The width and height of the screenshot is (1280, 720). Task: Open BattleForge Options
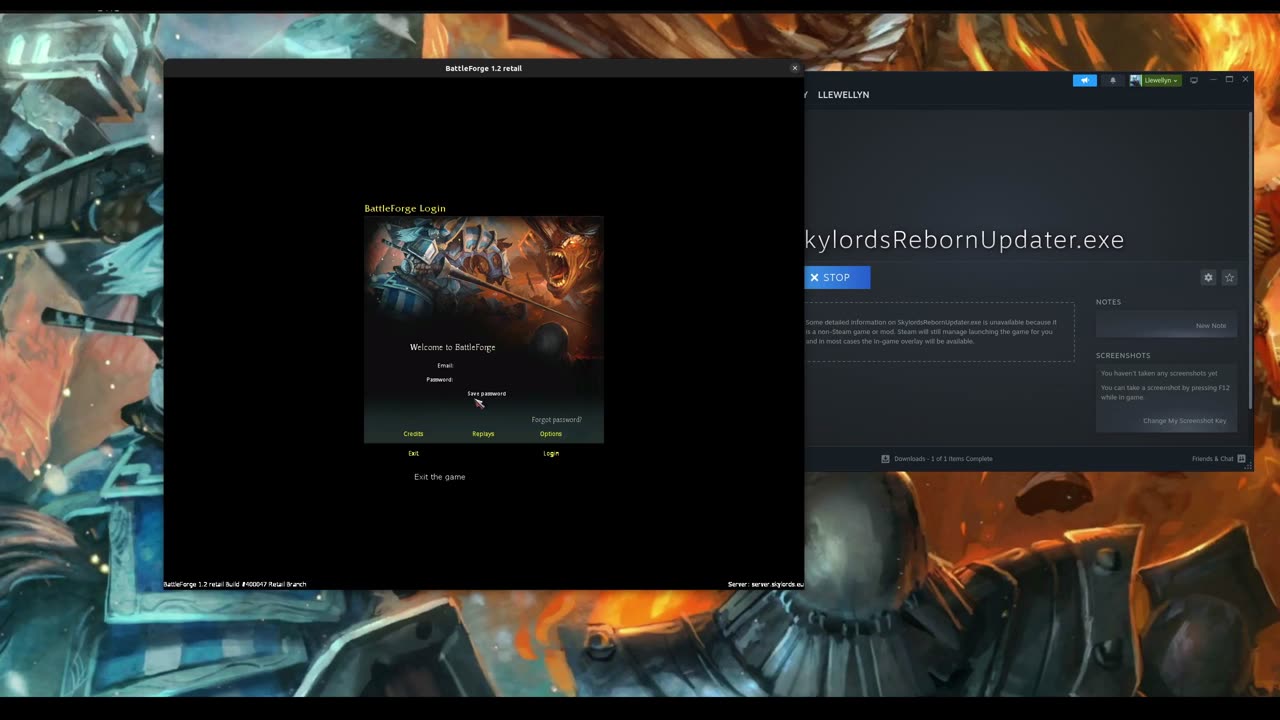(x=551, y=434)
